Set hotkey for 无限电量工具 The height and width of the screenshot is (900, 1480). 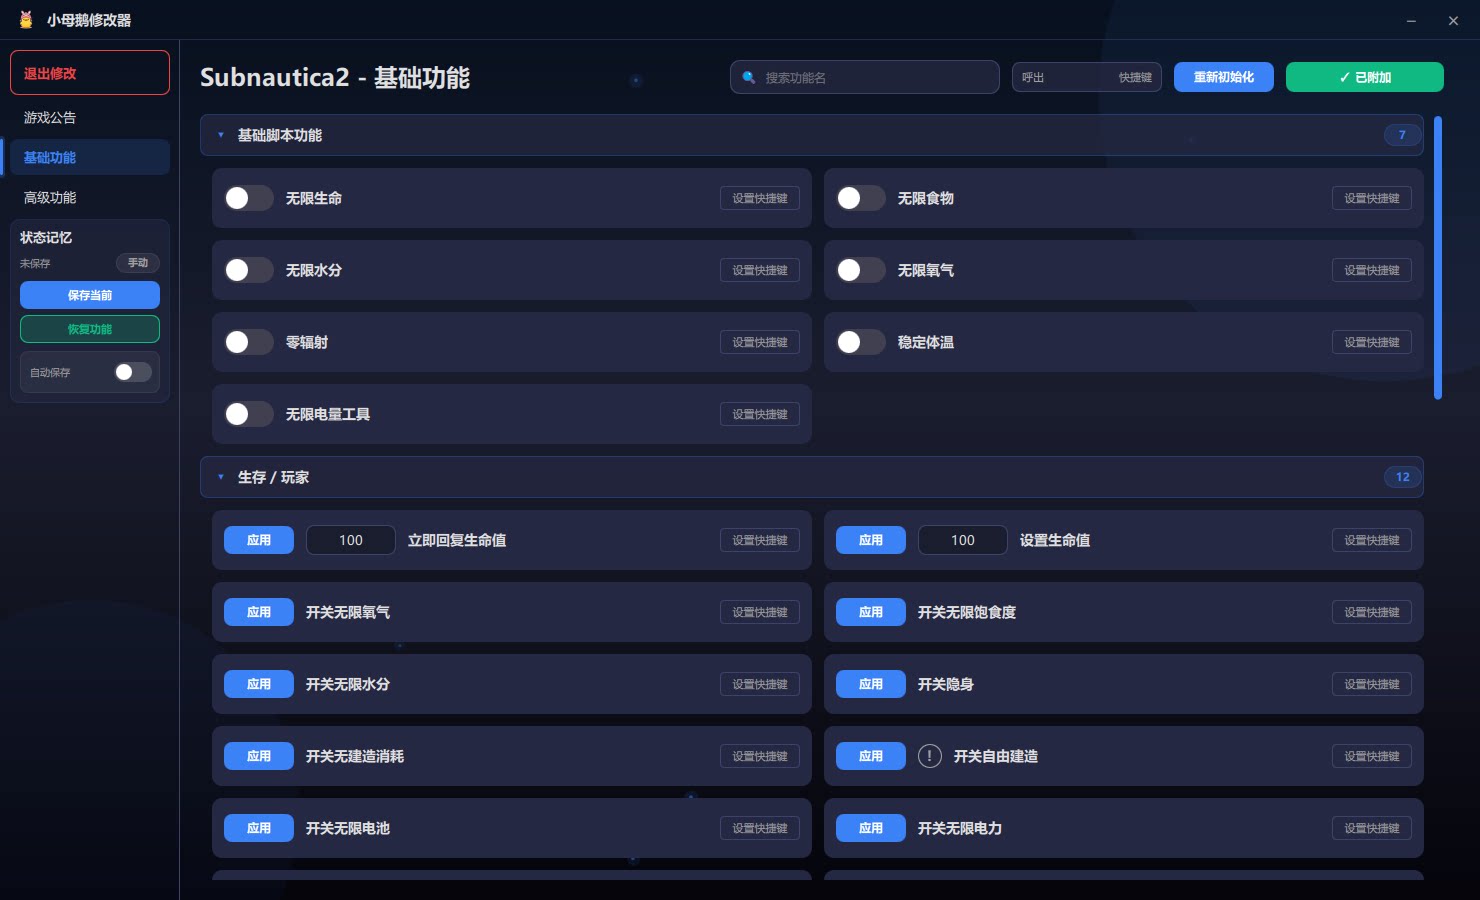click(760, 414)
